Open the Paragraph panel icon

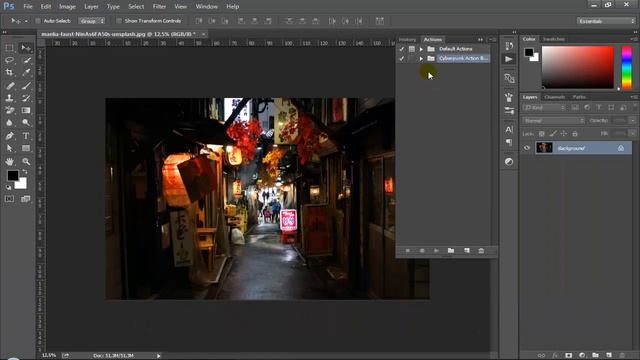[509, 142]
